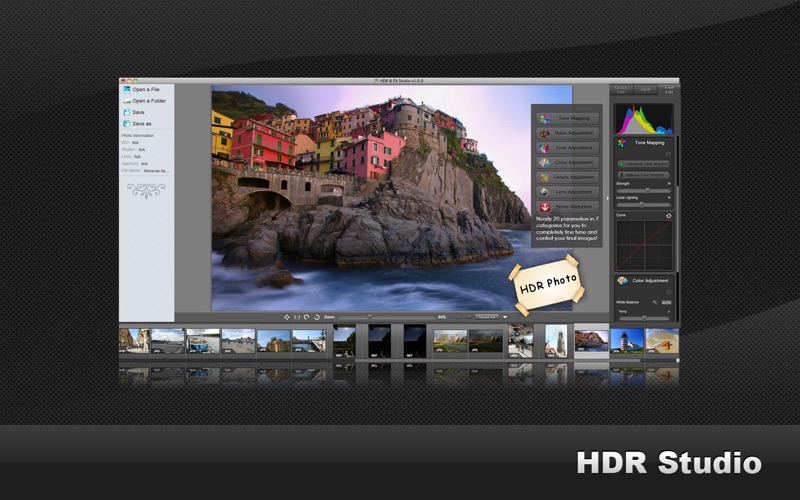Collapse the right panel with the arrow
Image resolution: width=800 pixels, height=500 pixels.
click(x=607, y=198)
